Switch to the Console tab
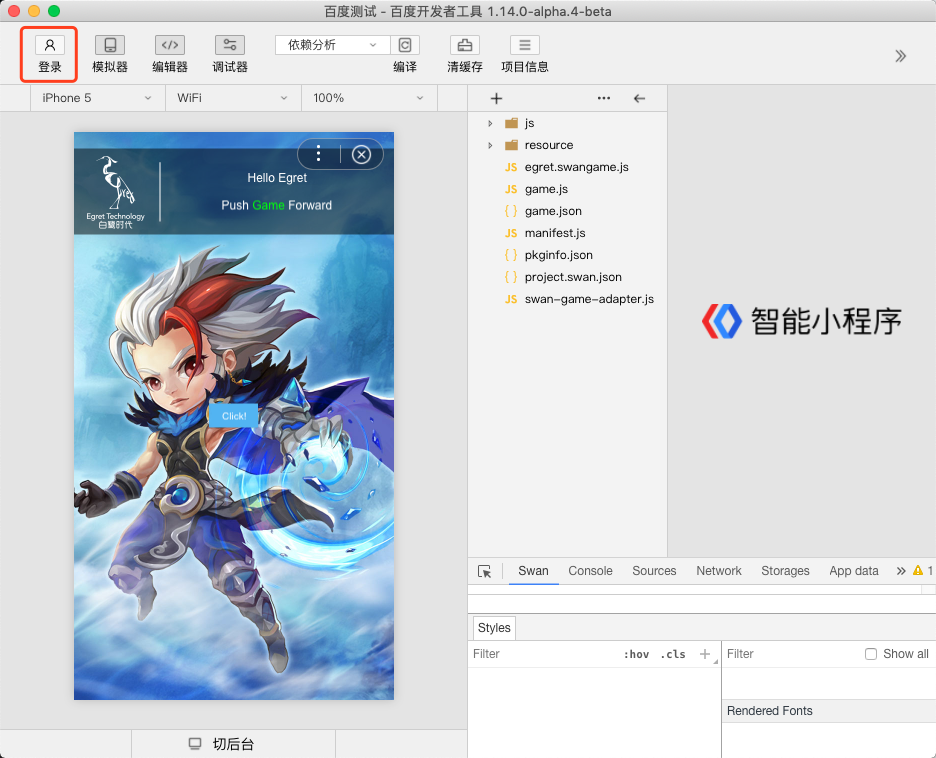Screen dimensions: 936x758 pyautogui.click(x=590, y=571)
